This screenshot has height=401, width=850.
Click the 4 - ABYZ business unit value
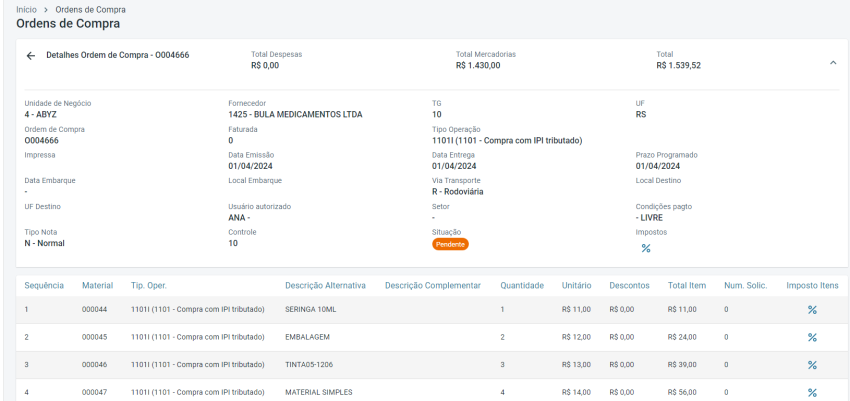[x=41, y=114]
